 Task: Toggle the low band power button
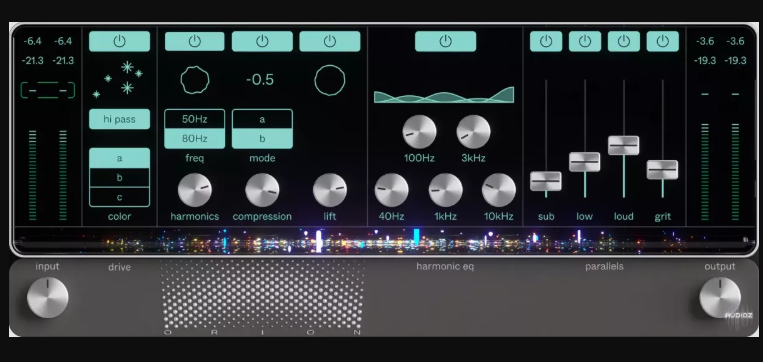pyautogui.click(x=585, y=41)
